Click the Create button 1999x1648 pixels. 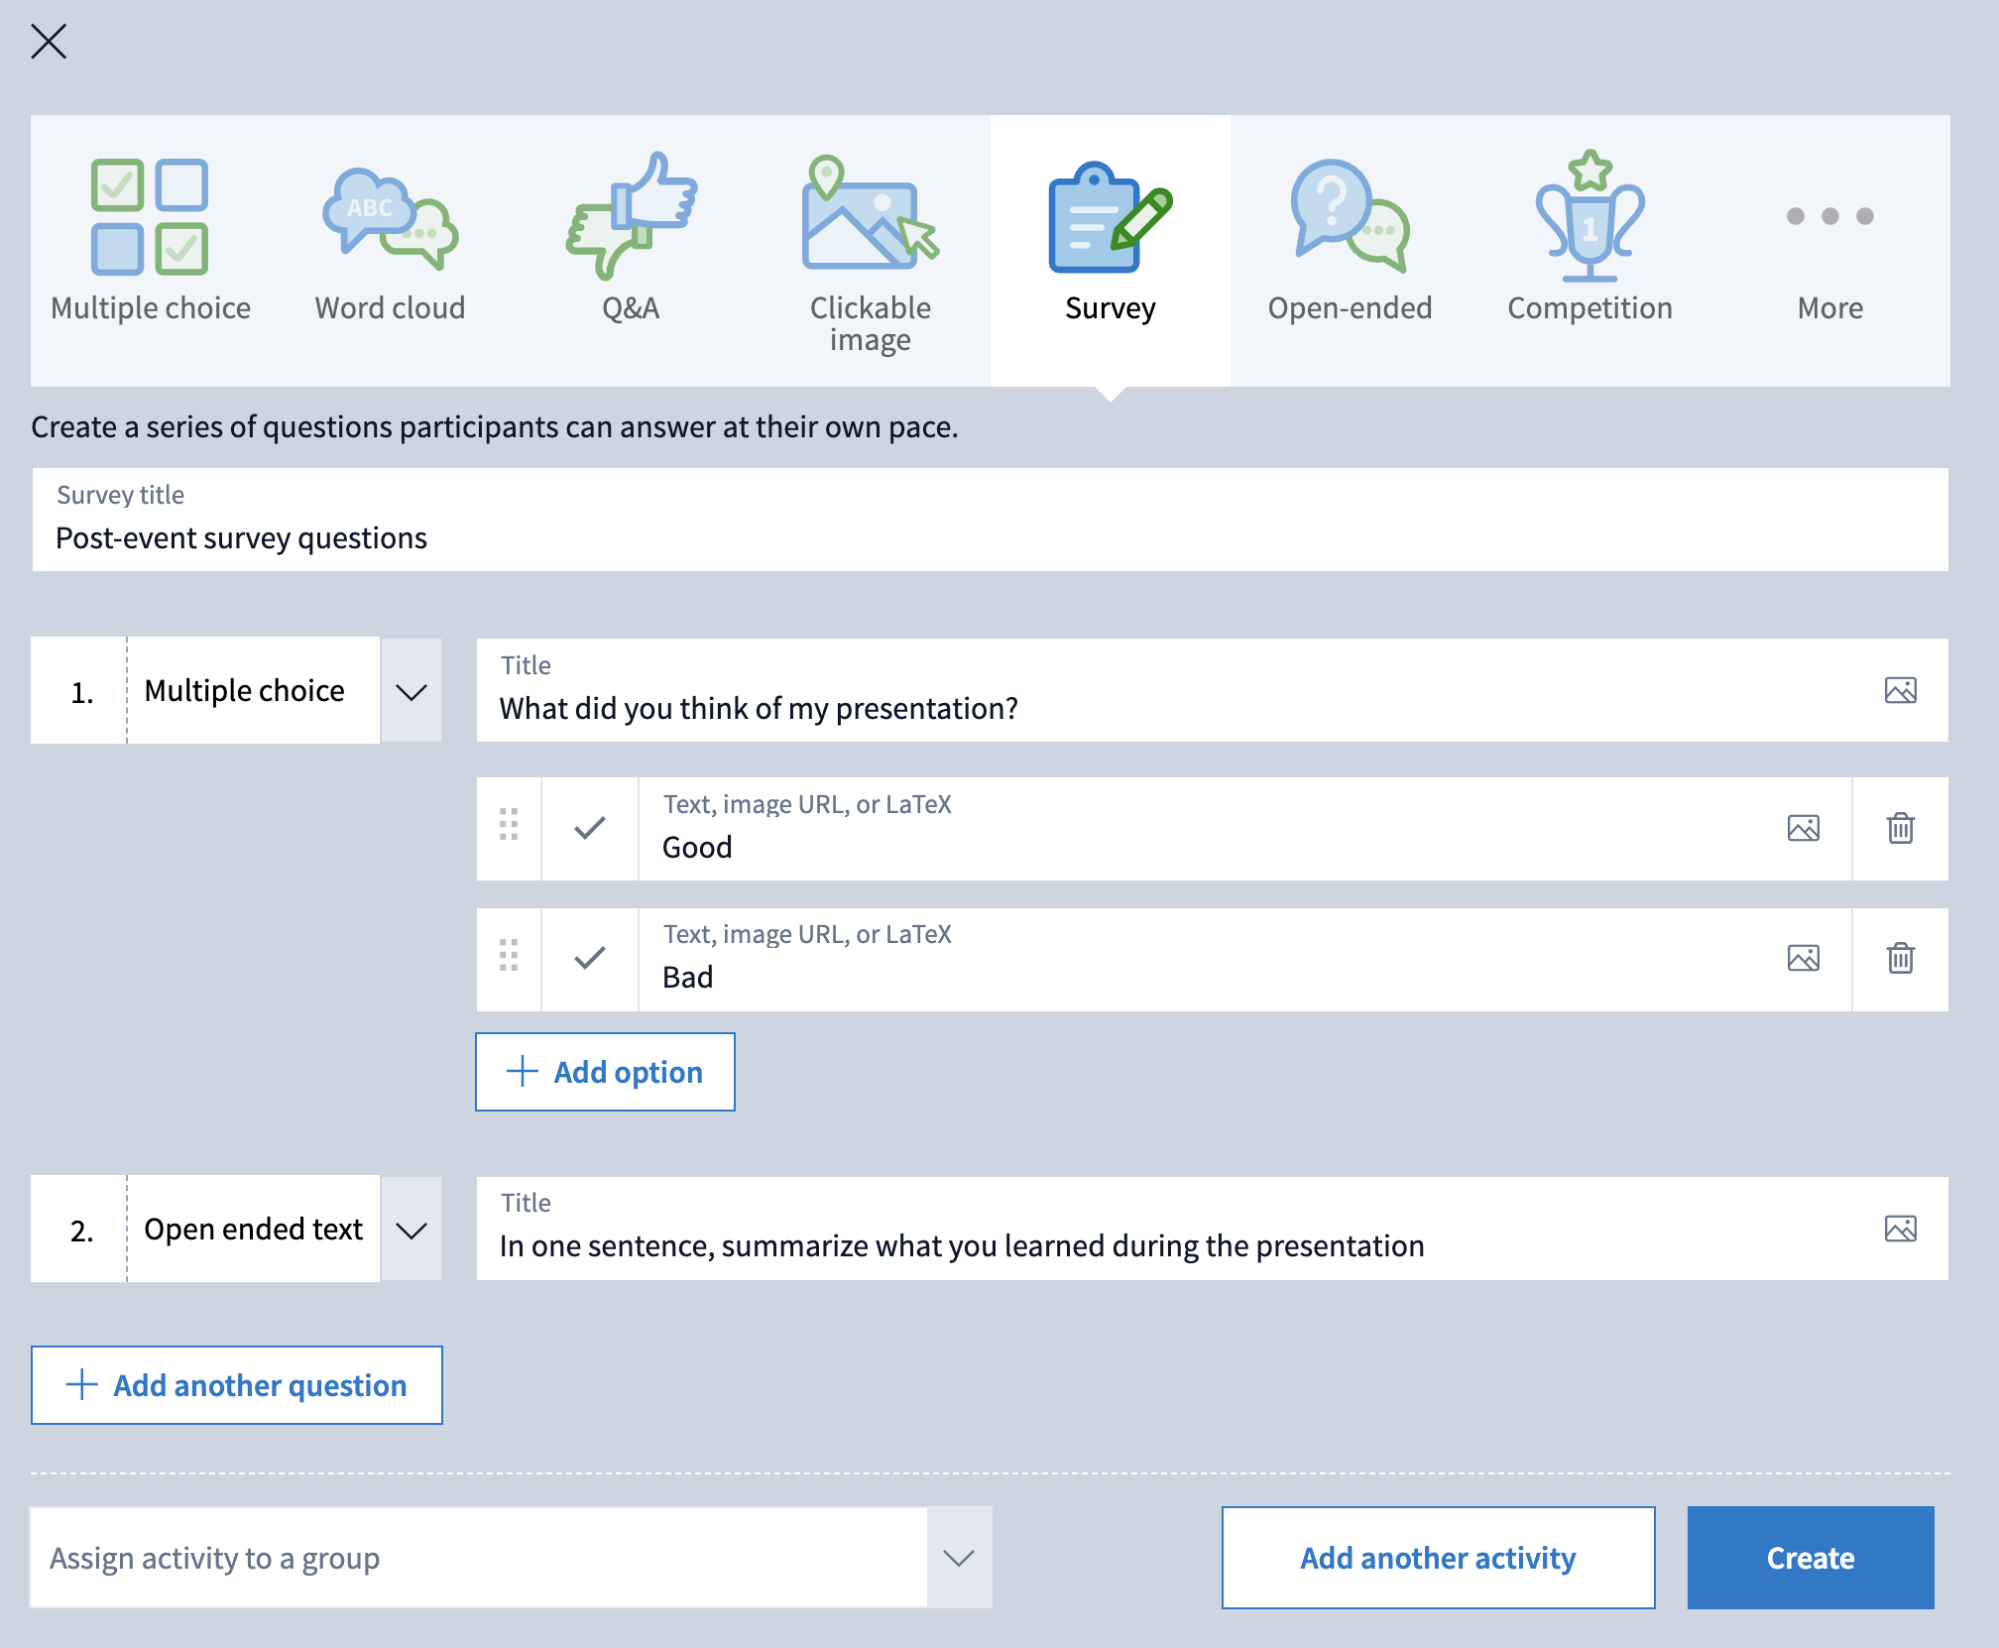coord(1810,1557)
